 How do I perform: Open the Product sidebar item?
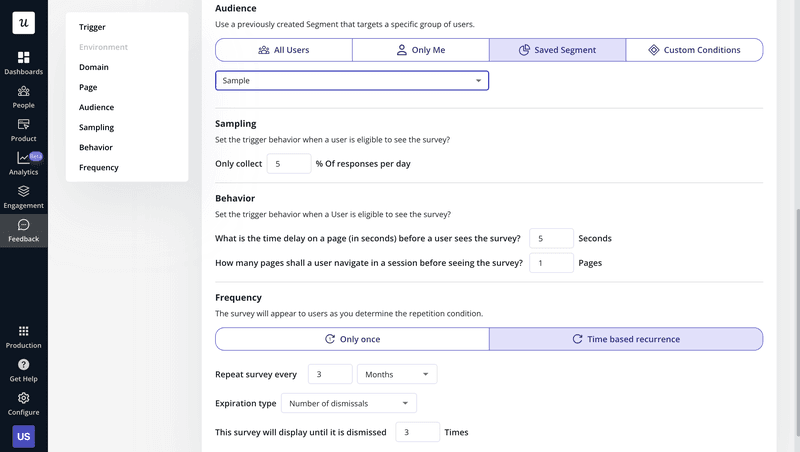[23, 131]
